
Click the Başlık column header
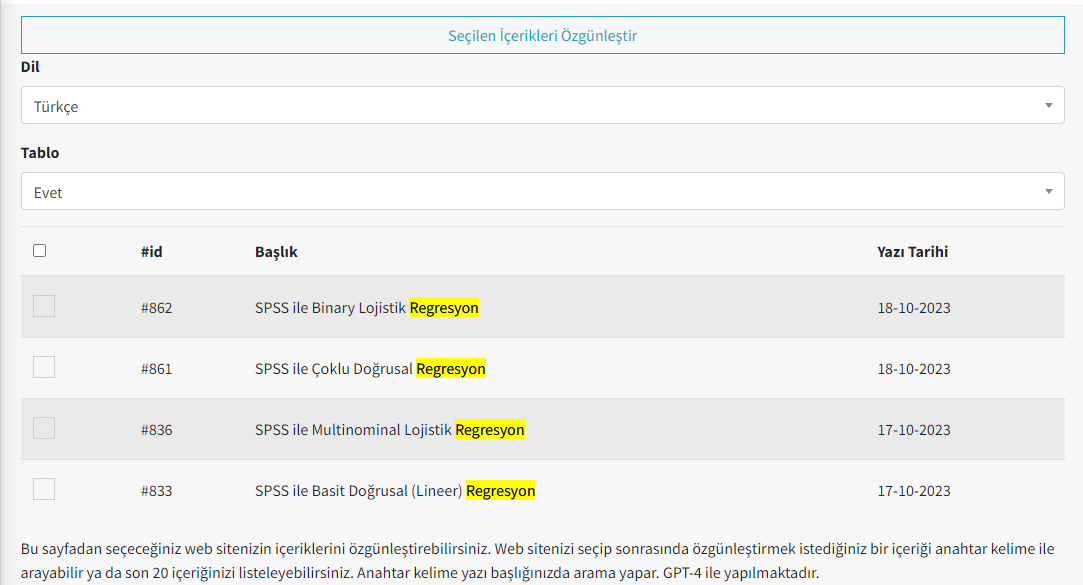(x=276, y=252)
